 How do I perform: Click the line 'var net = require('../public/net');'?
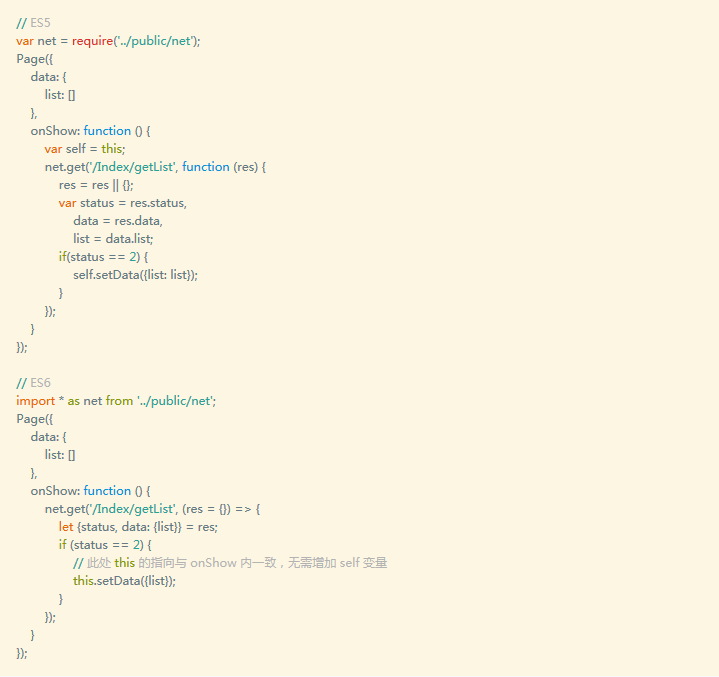click(x=108, y=41)
